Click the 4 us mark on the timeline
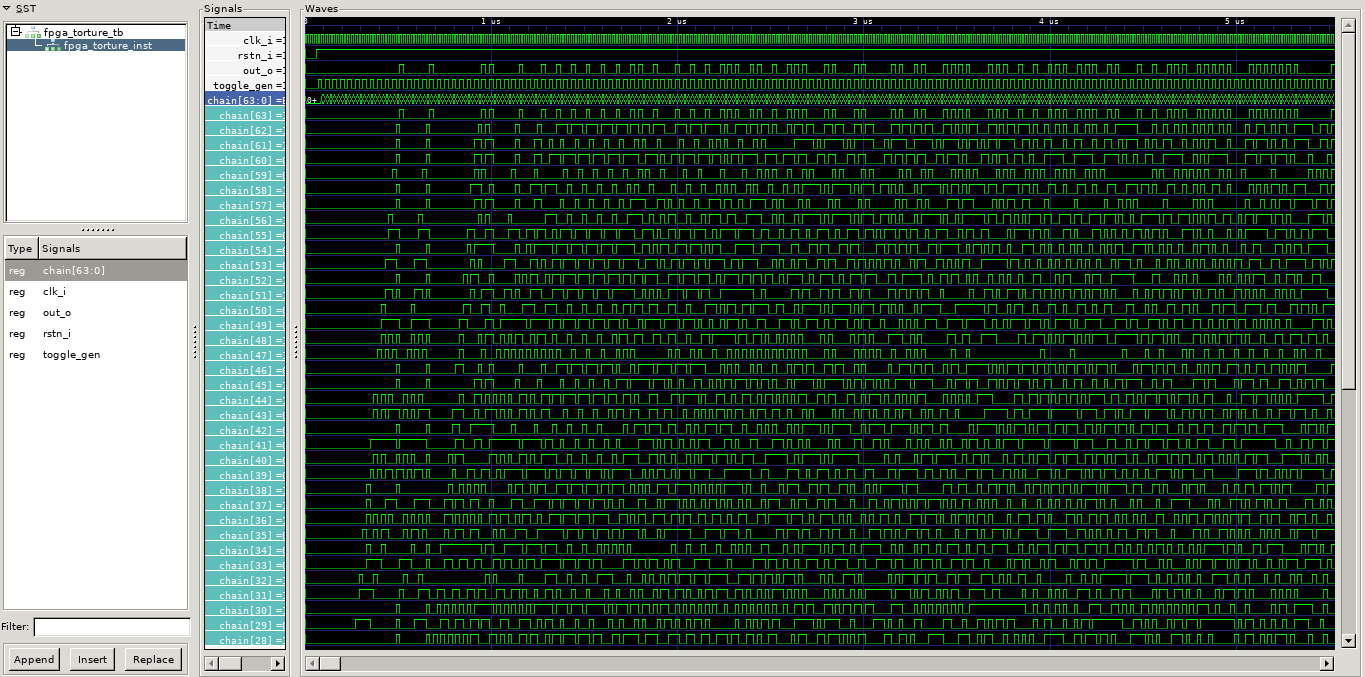The height and width of the screenshot is (677, 1365). tap(1049, 22)
